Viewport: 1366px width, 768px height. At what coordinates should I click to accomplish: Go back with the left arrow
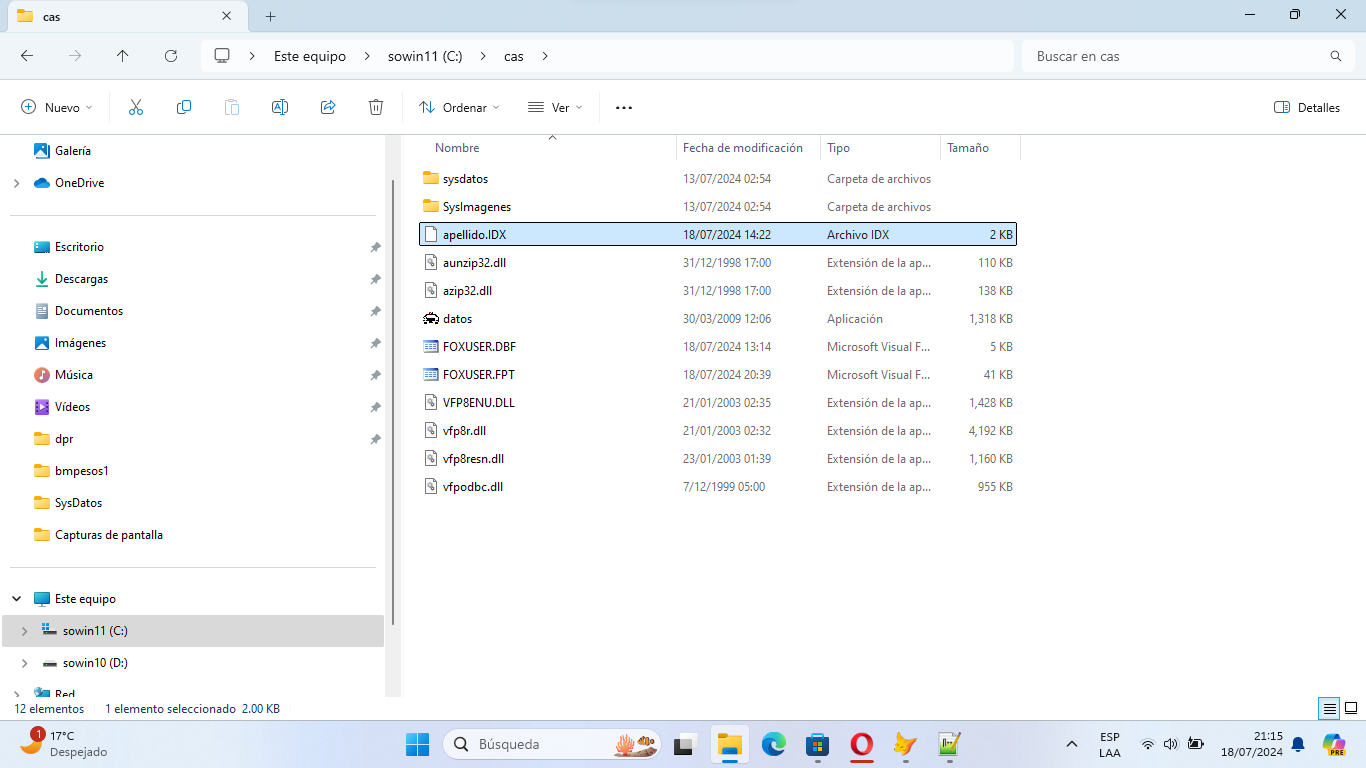tap(27, 56)
